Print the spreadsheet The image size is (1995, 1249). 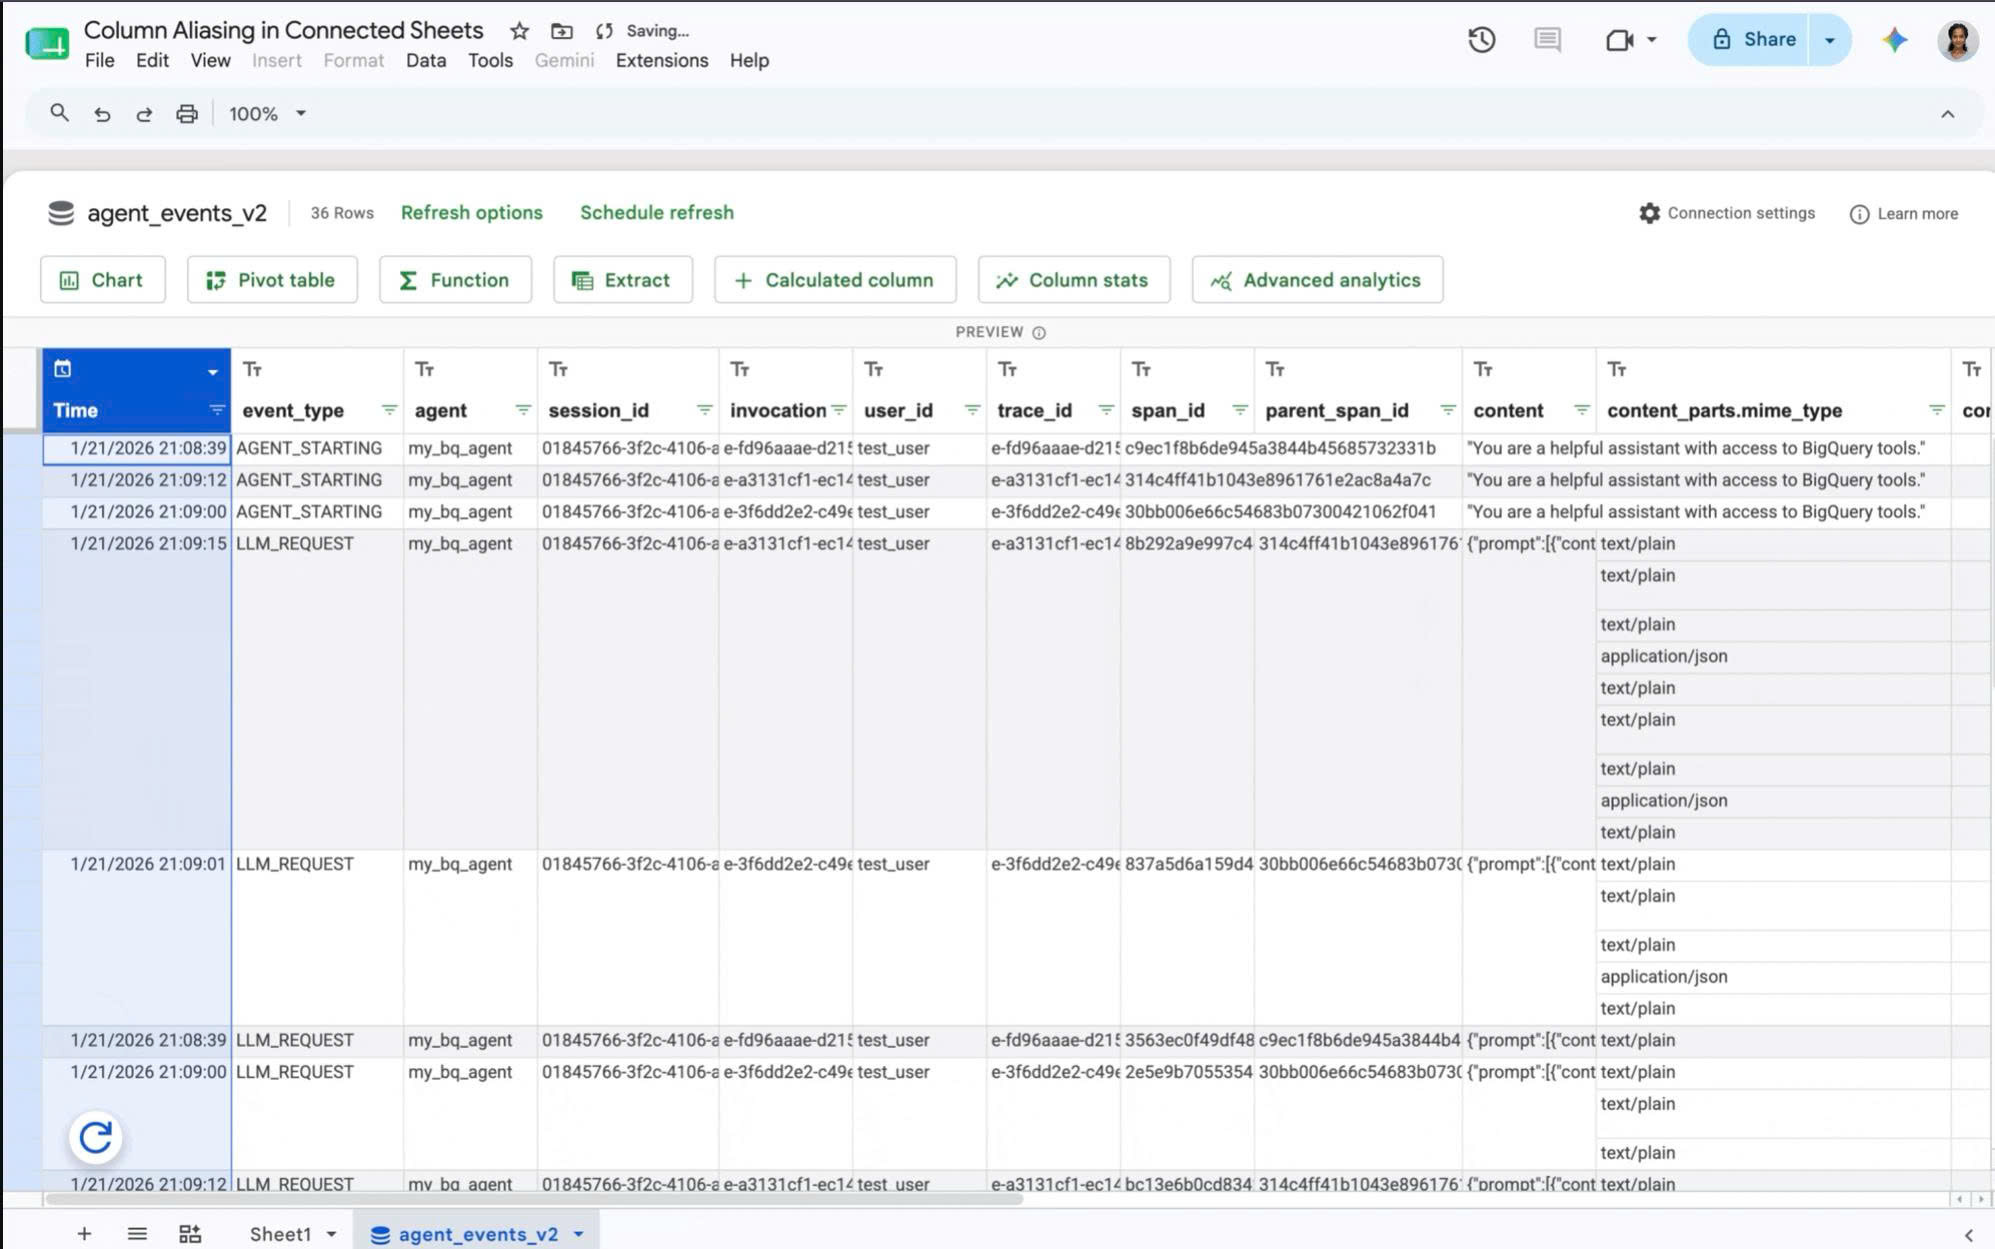point(187,114)
